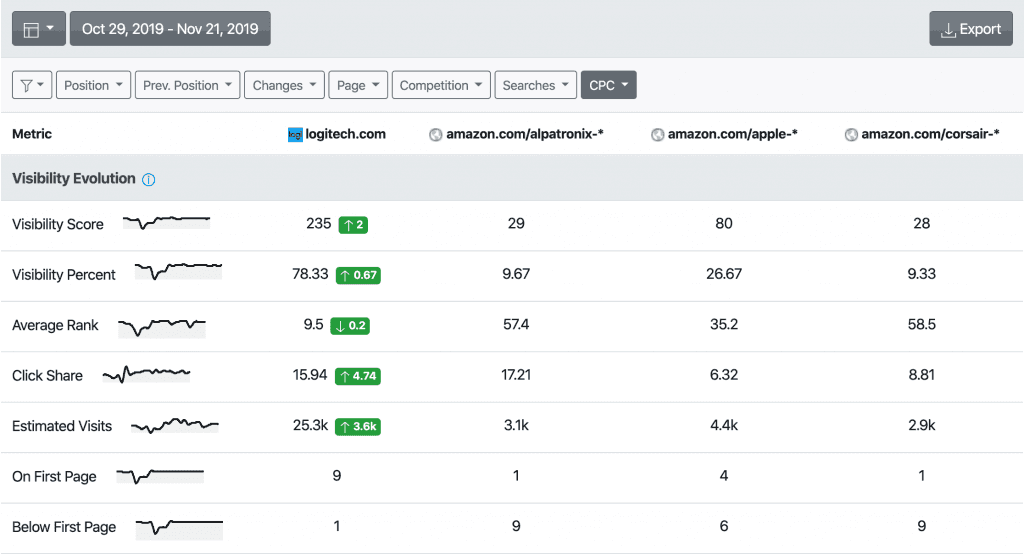Viewport: 1024px width, 554px height.
Task: Click the Visibility Percent sparkline chart
Action: pos(178,270)
